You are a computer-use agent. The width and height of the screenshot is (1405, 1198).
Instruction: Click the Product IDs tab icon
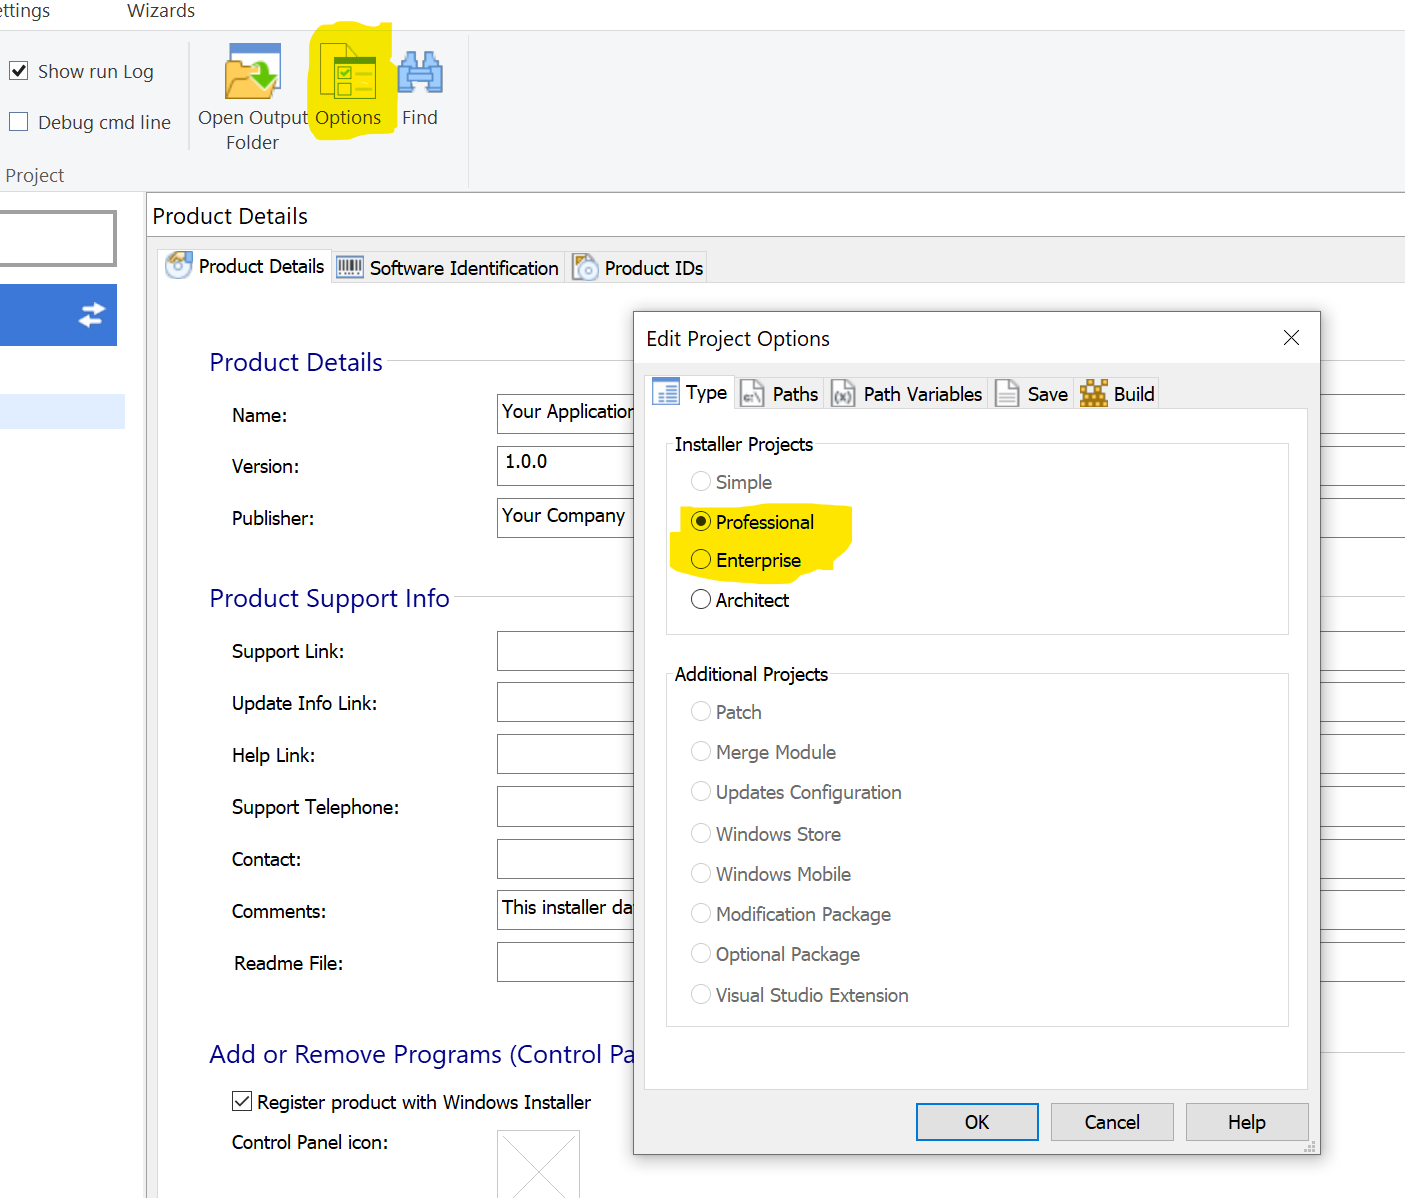(x=585, y=267)
